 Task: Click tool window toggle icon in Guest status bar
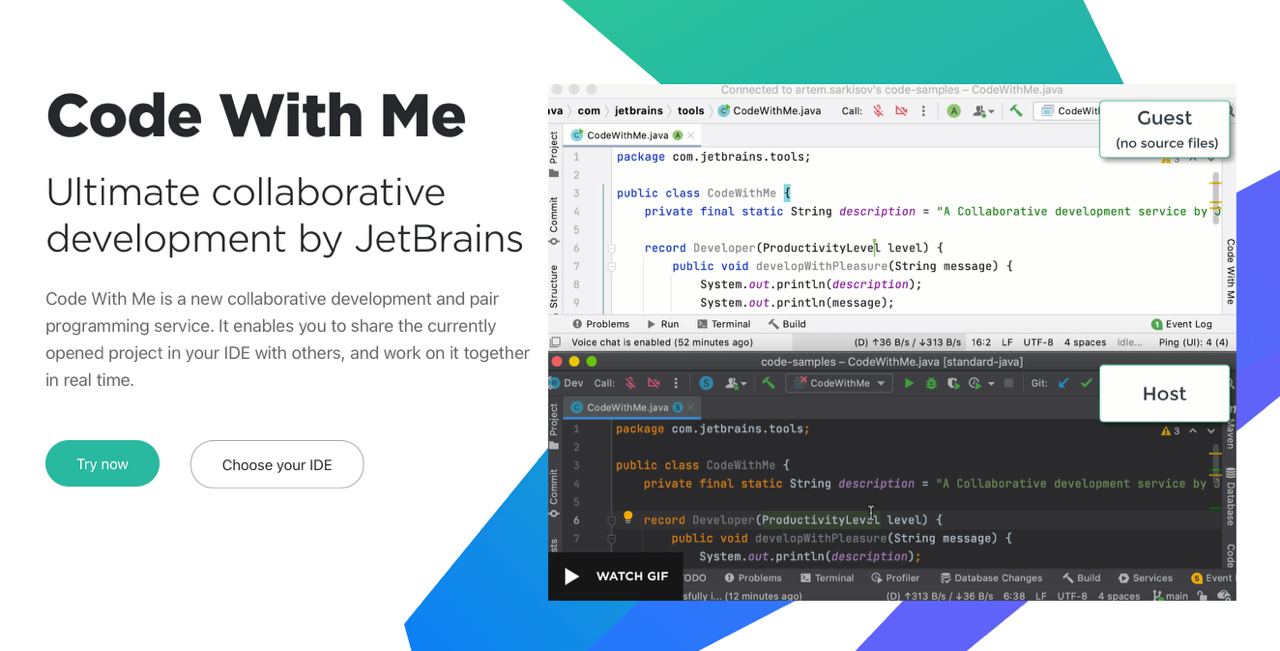click(x=557, y=342)
